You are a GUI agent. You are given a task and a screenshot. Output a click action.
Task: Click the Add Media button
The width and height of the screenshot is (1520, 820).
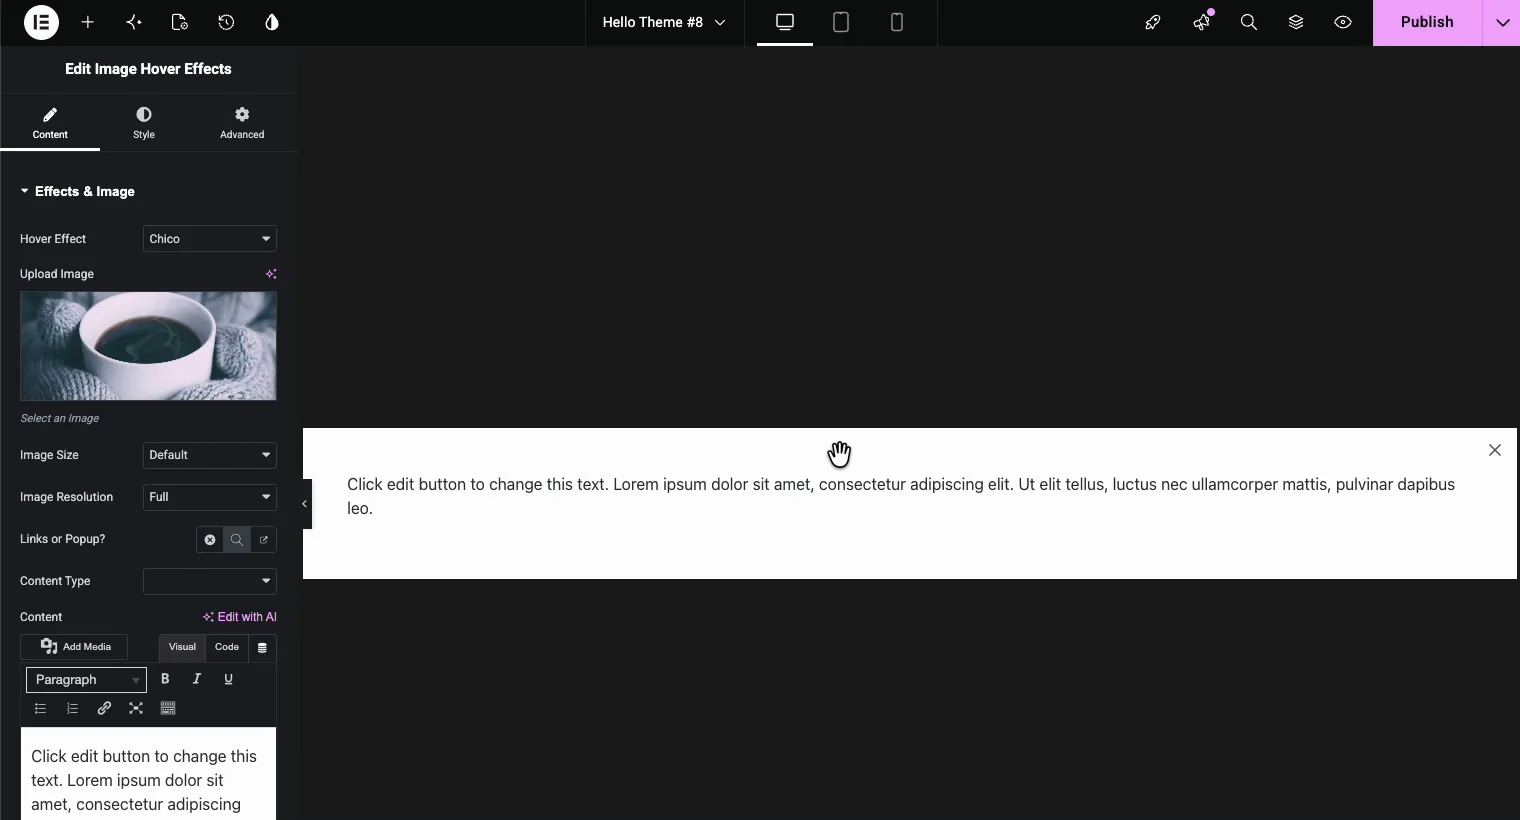coord(74,647)
